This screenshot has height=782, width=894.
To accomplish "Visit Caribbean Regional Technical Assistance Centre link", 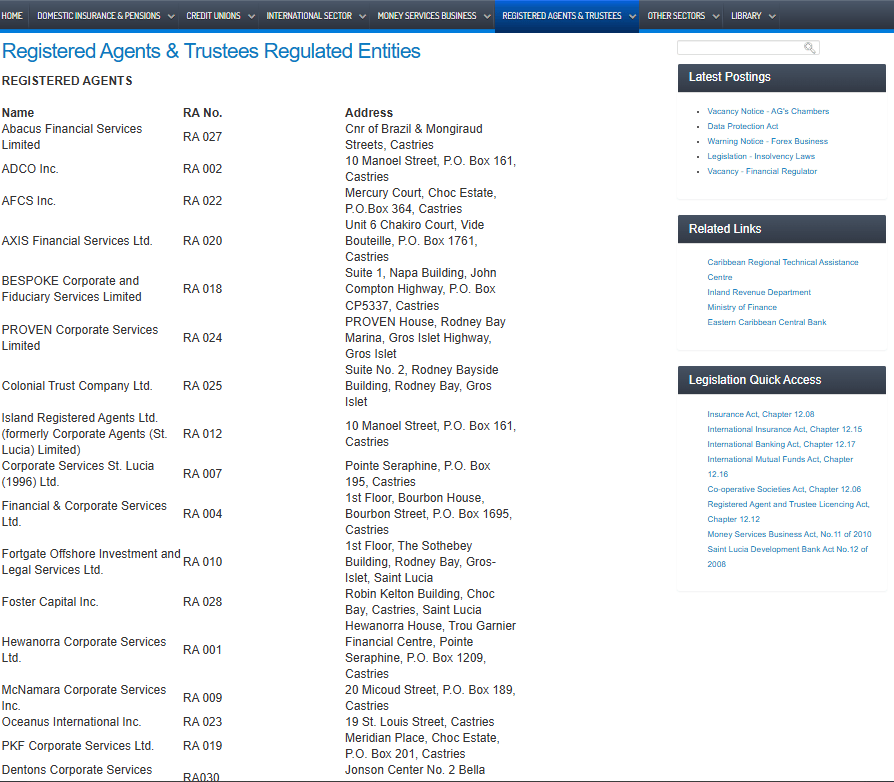I will coord(783,270).
